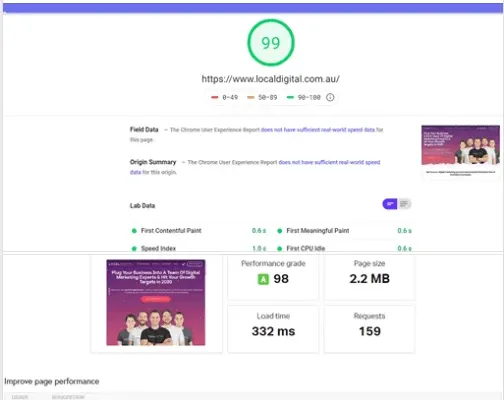The width and height of the screenshot is (504, 400).
Task: Click First Contentful Paint 0.6 s value
Action: click(259, 231)
